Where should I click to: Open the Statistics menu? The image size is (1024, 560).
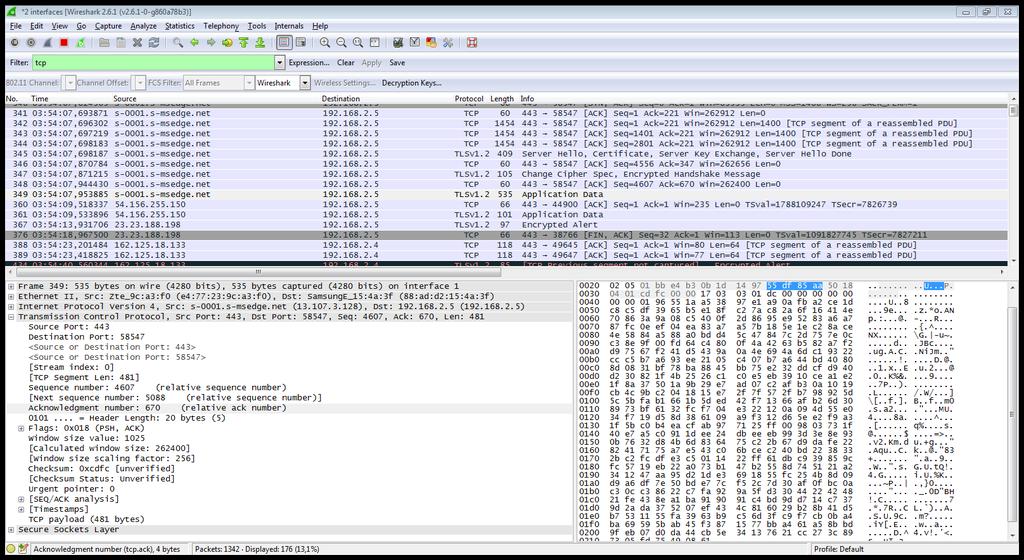(x=180, y=26)
